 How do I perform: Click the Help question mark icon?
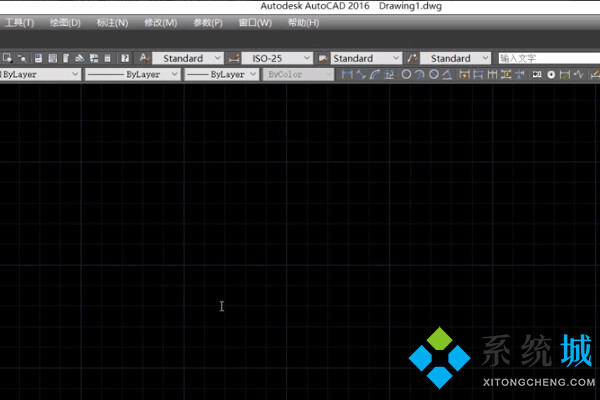click(x=125, y=59)
